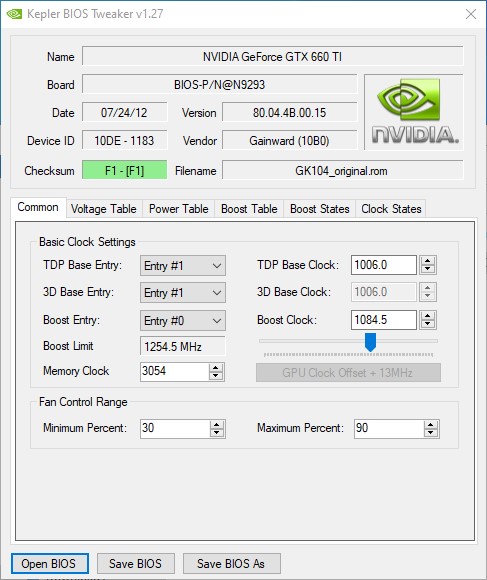Image resolution: width=487 pixels, height=580 pixels.
Task: Click the Basic Clock Settings group label
Action: coord(87,242)
